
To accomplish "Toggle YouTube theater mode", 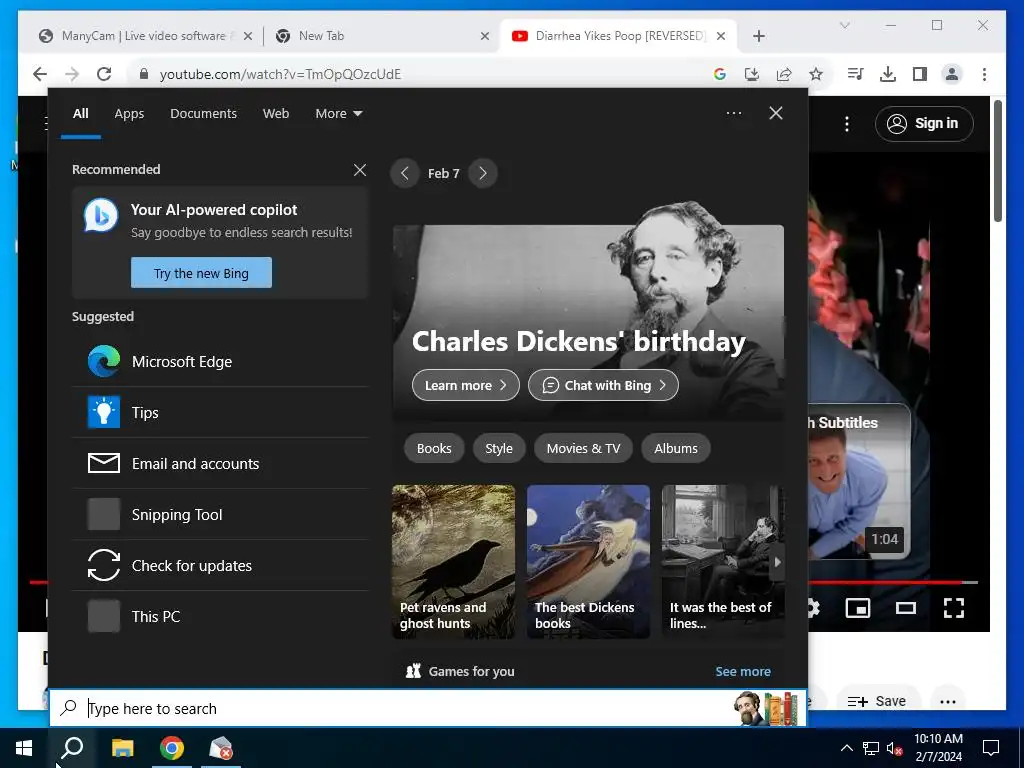I will [906, 608].
